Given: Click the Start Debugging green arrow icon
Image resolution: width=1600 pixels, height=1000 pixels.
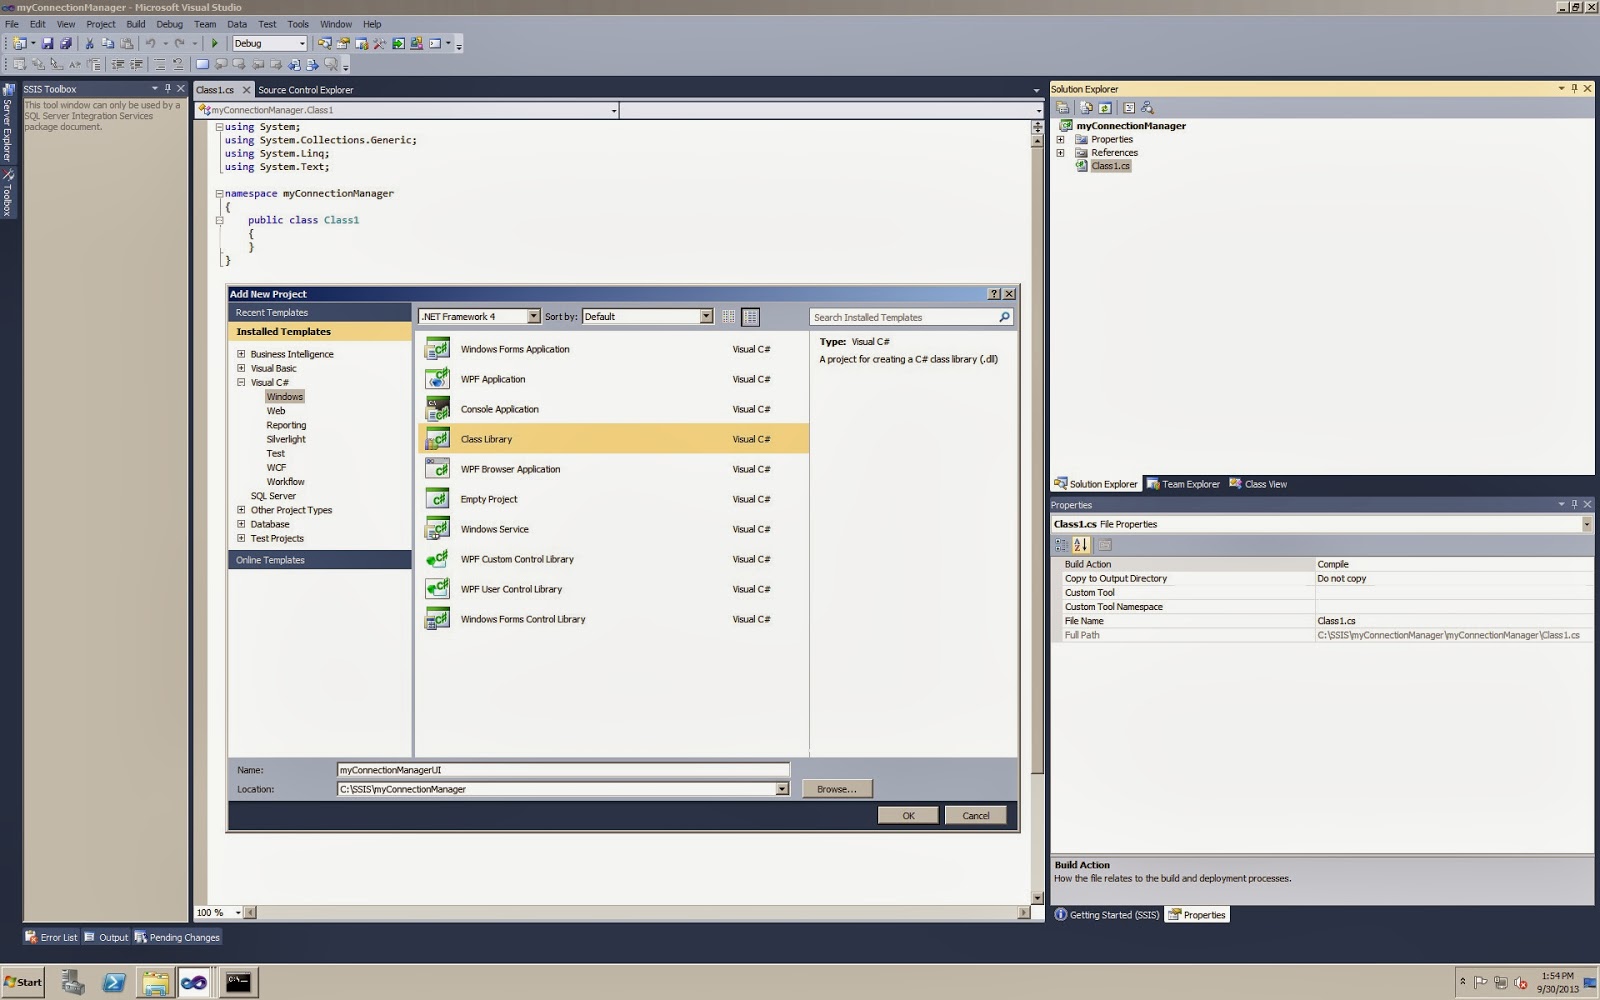Looking at the screenshot, I should coord(215,44).
